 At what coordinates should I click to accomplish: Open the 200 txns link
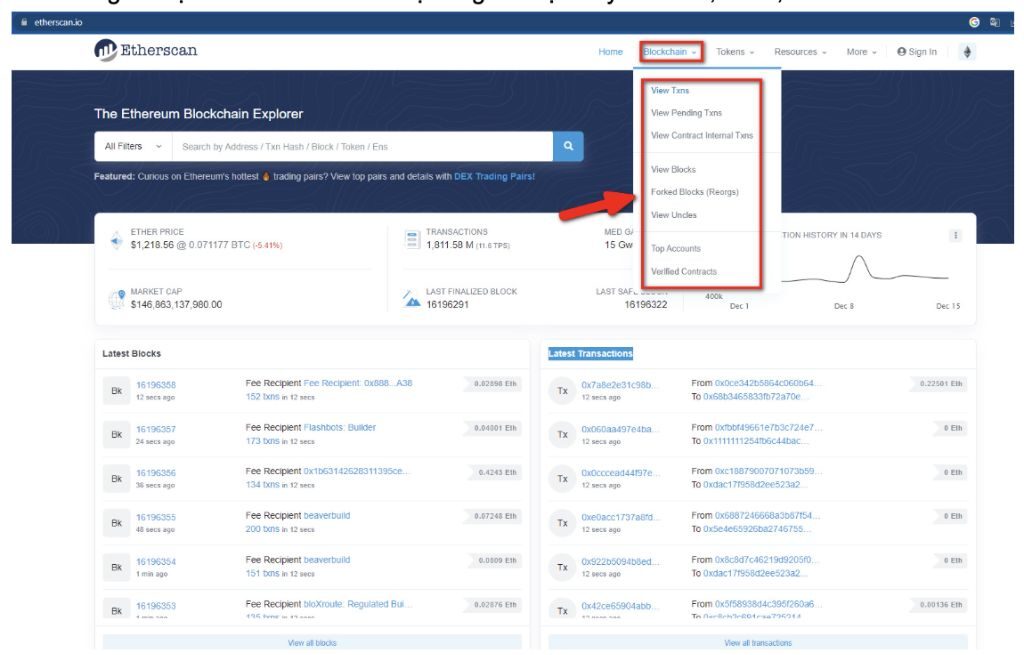(262, 529)
